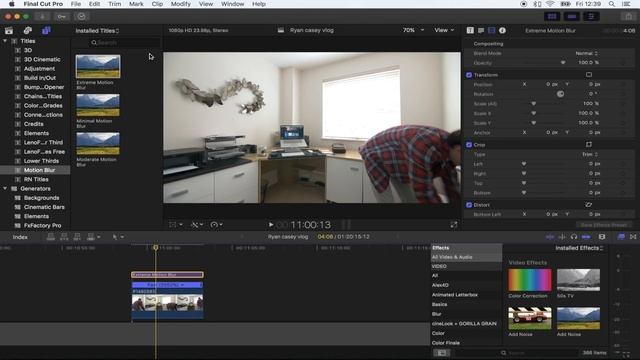
Task: Open the Text inspector tab icon
Action: click(x=481, y=30)
